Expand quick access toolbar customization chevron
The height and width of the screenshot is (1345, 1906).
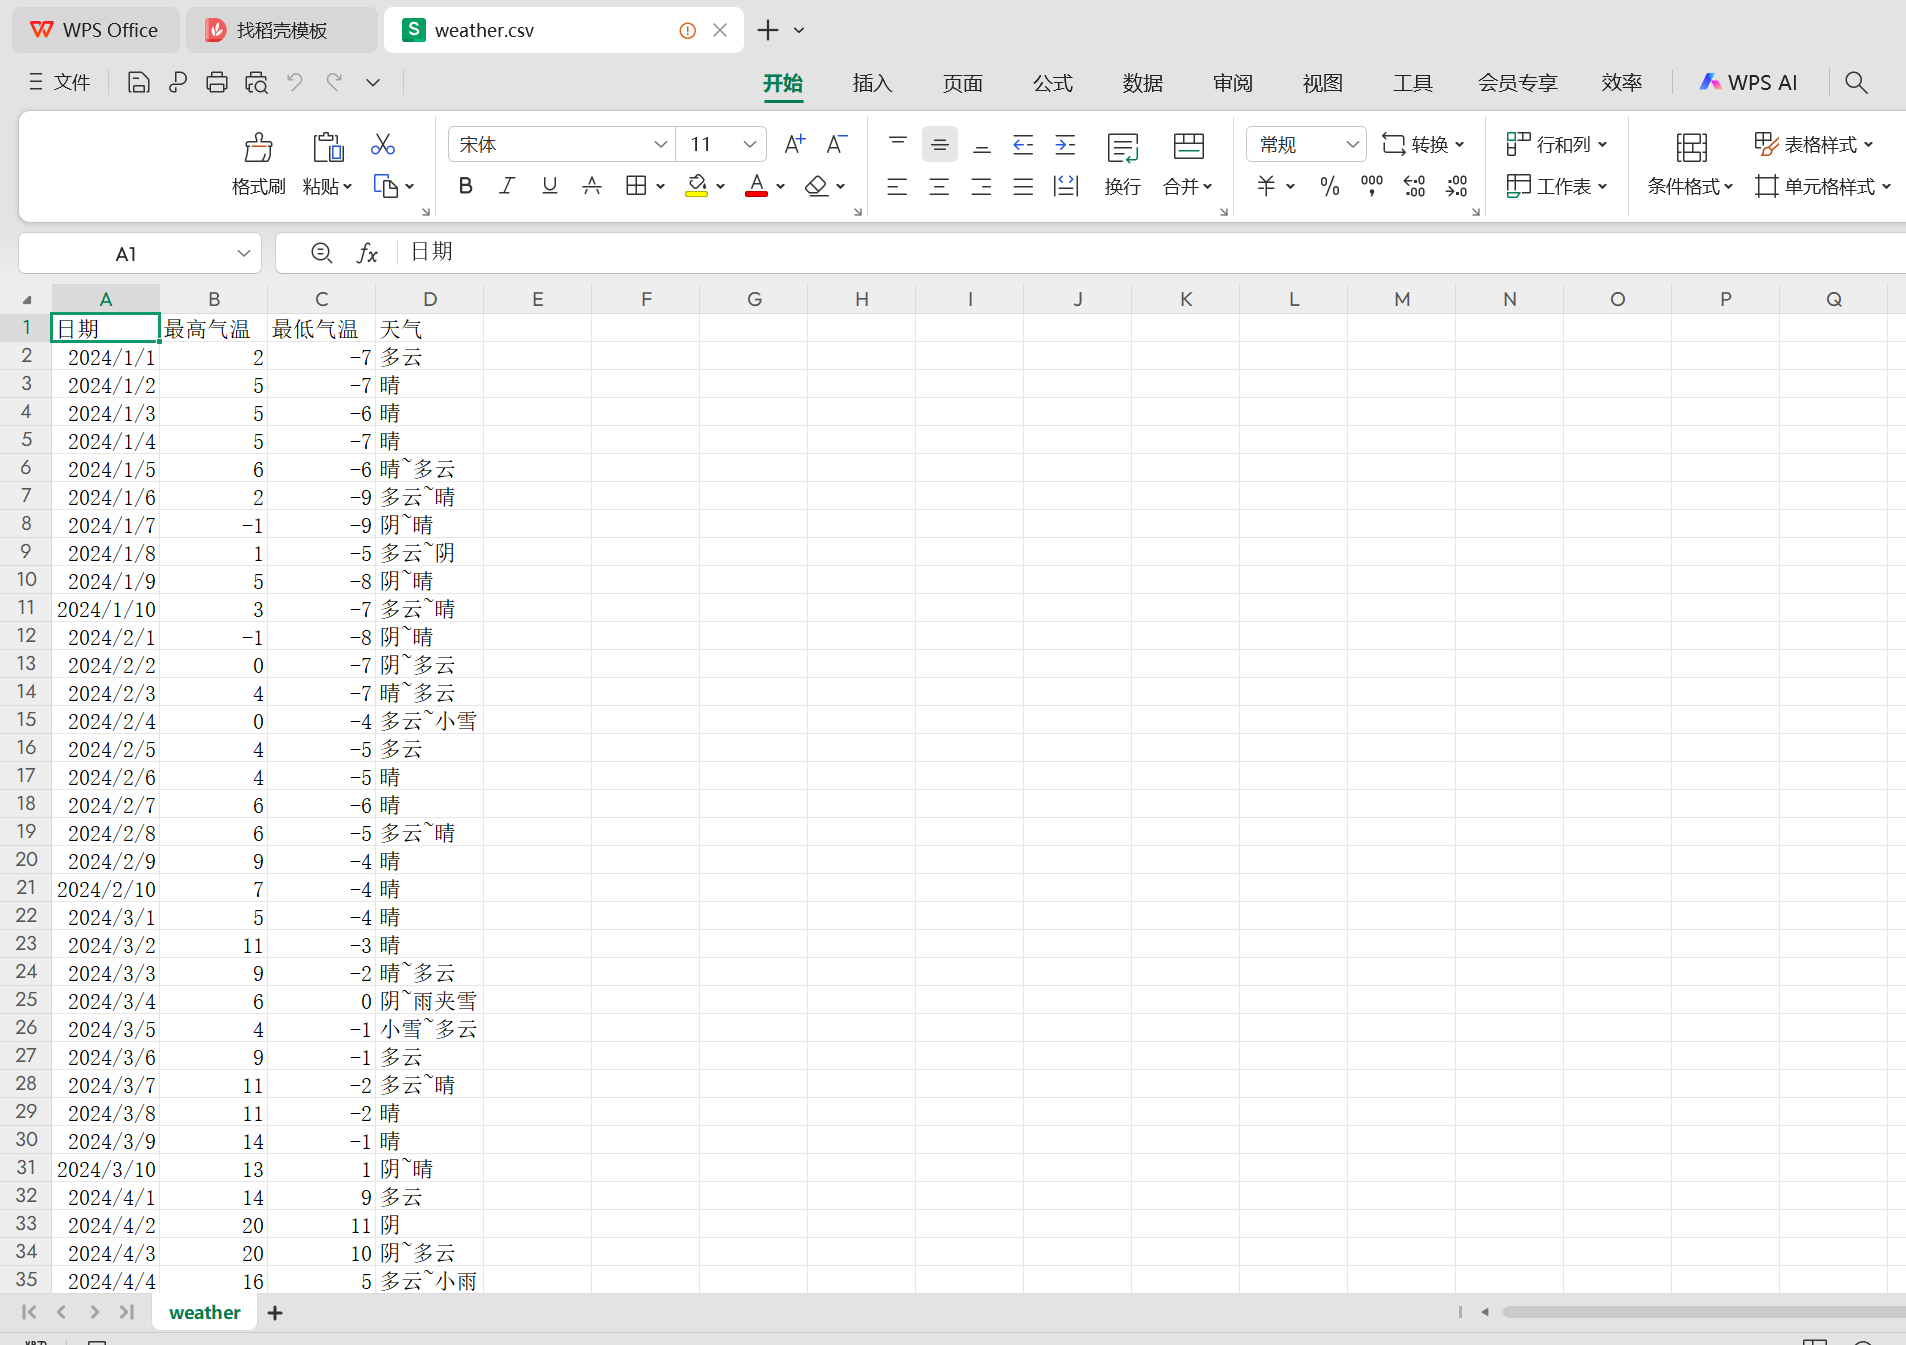pyautogui.click(x=373, y=83)
